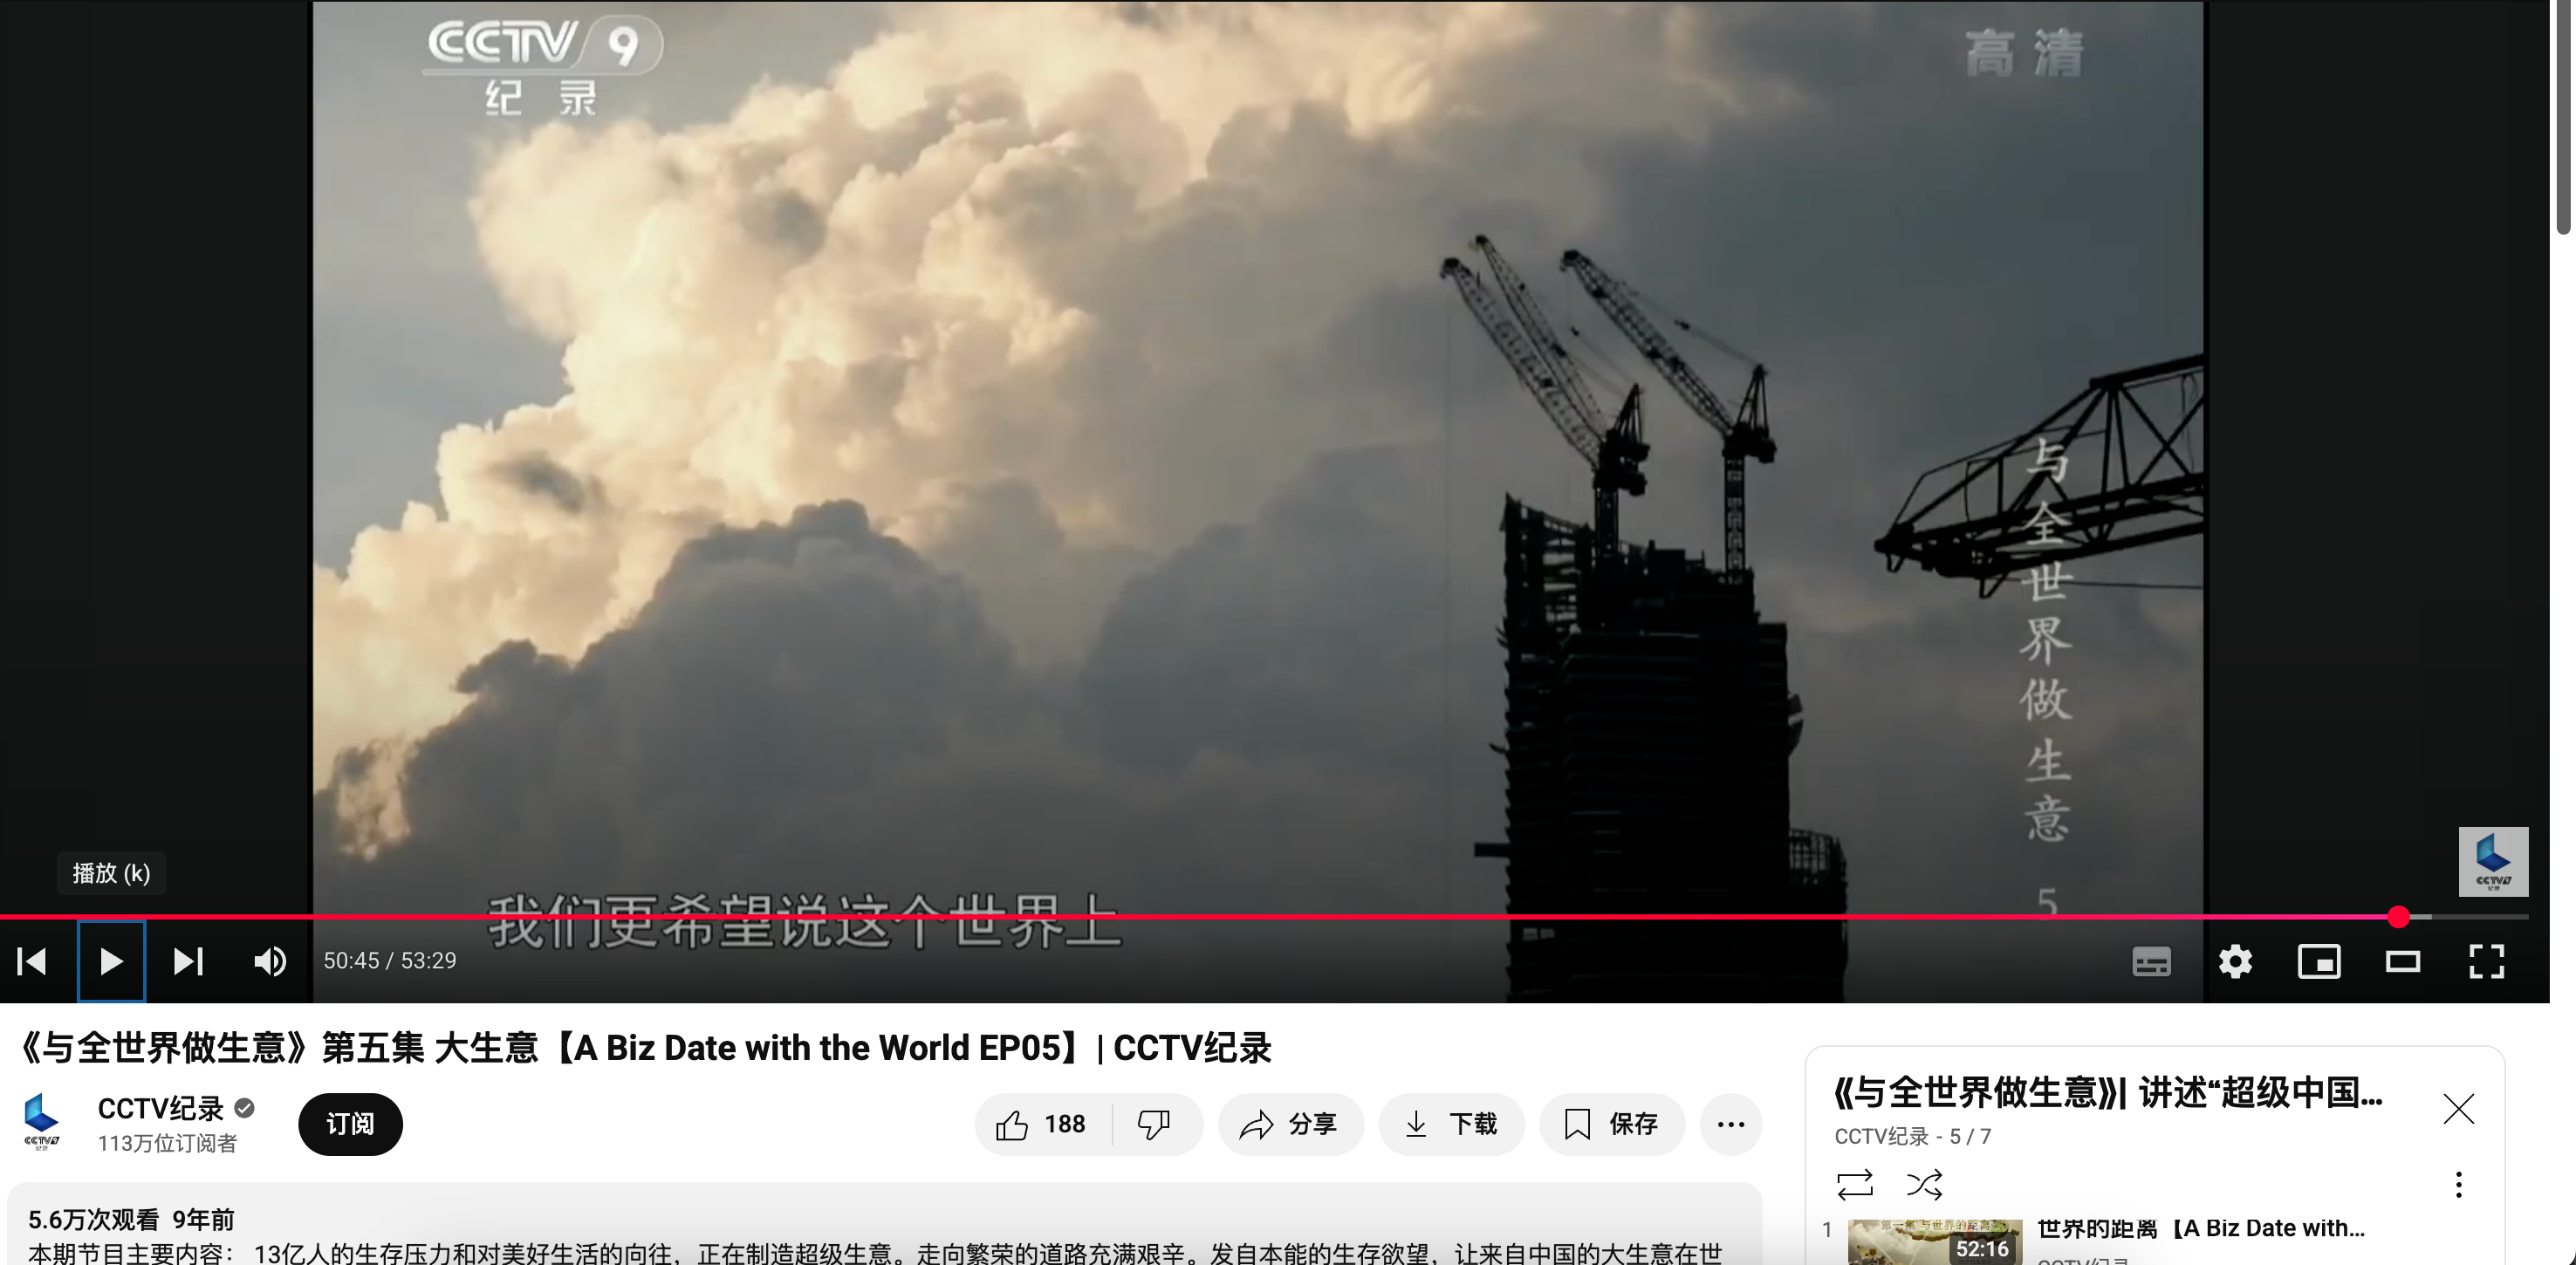The image size is (2576, 1265).
Task: Open playlist title 《与全世界做生意》
Action: tap(2109, 1093)
